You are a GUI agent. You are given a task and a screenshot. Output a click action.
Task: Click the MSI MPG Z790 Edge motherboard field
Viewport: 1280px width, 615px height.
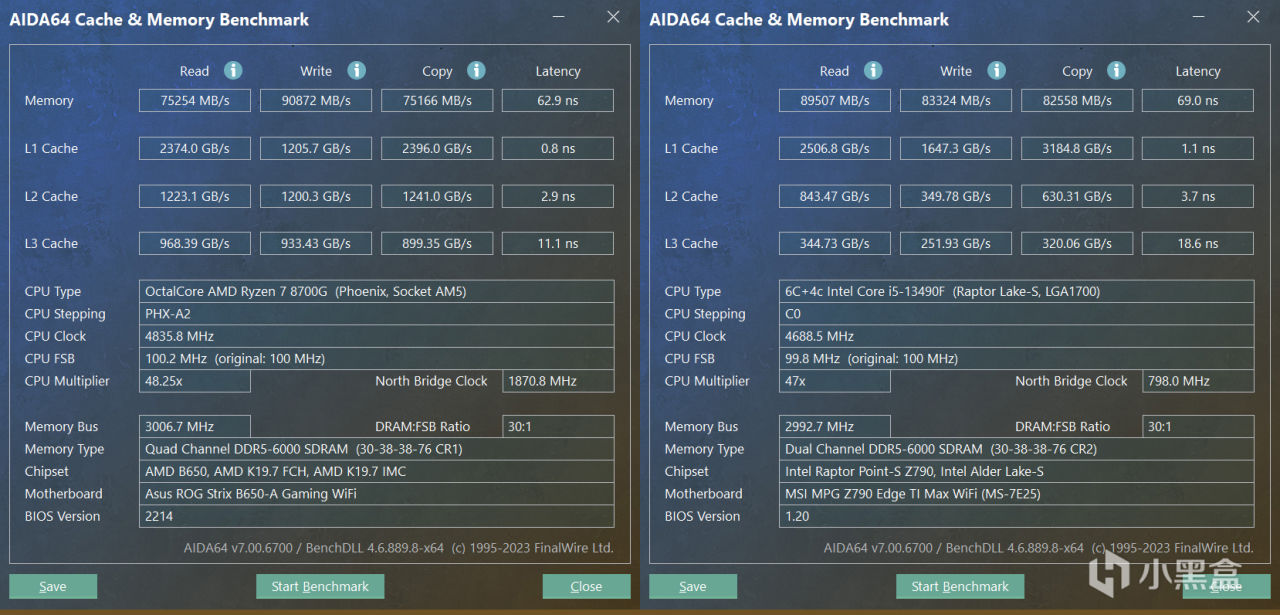[1017, 494]
